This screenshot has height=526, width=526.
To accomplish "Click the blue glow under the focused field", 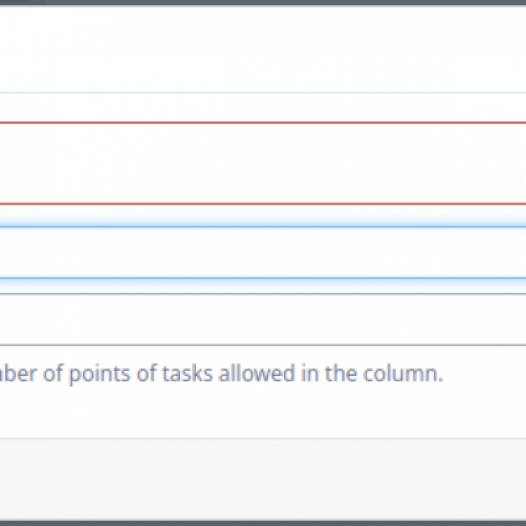I will coord(263,284).
